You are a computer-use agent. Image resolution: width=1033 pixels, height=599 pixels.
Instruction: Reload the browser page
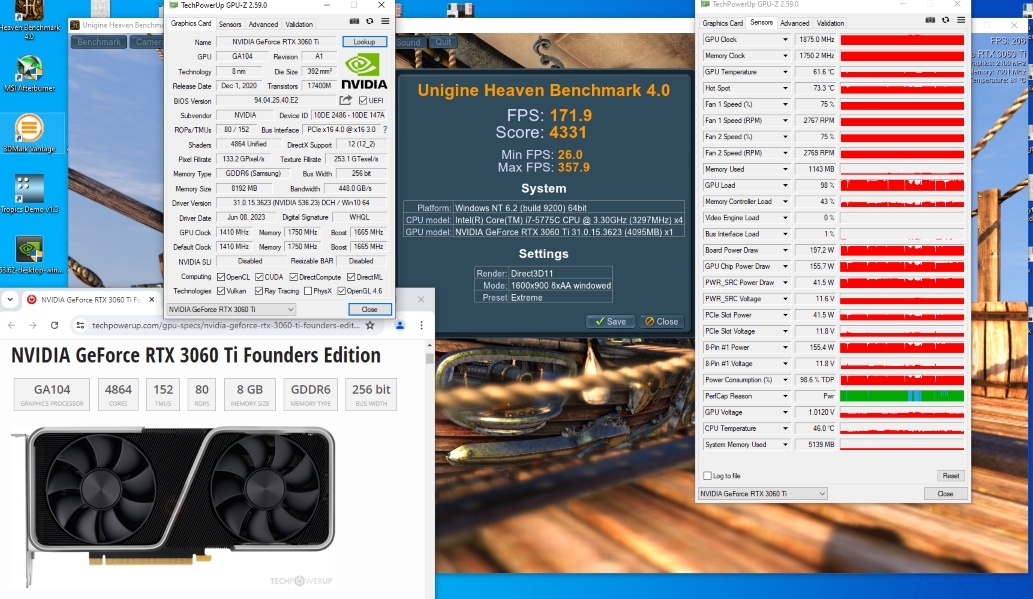[x=54, y=325]
